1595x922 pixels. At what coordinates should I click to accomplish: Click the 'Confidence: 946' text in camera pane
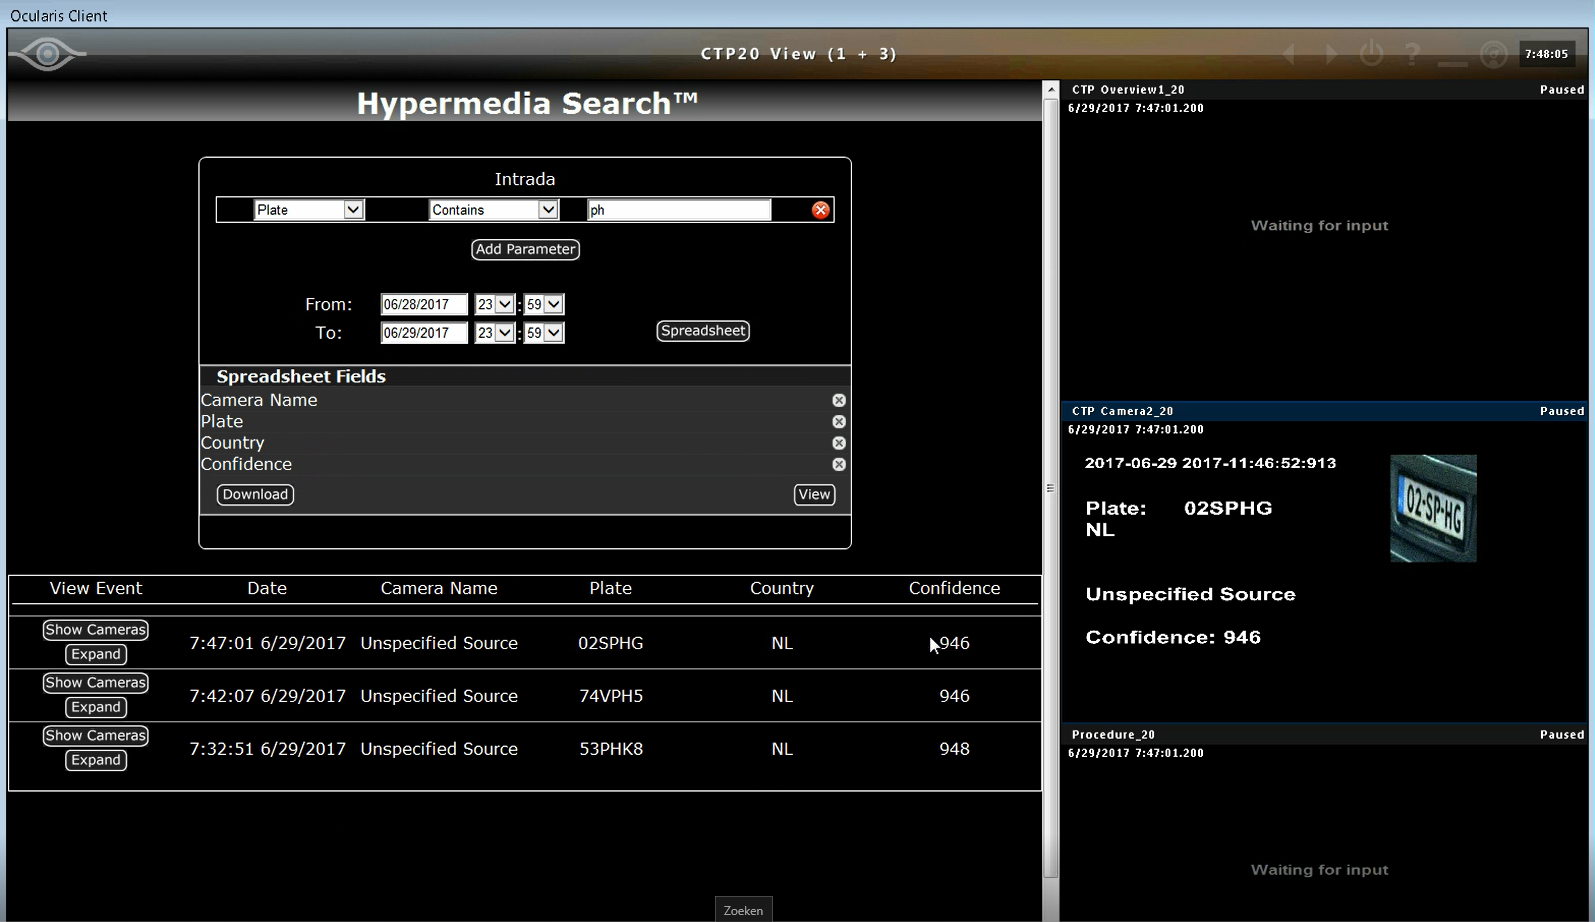[1173, 637]
